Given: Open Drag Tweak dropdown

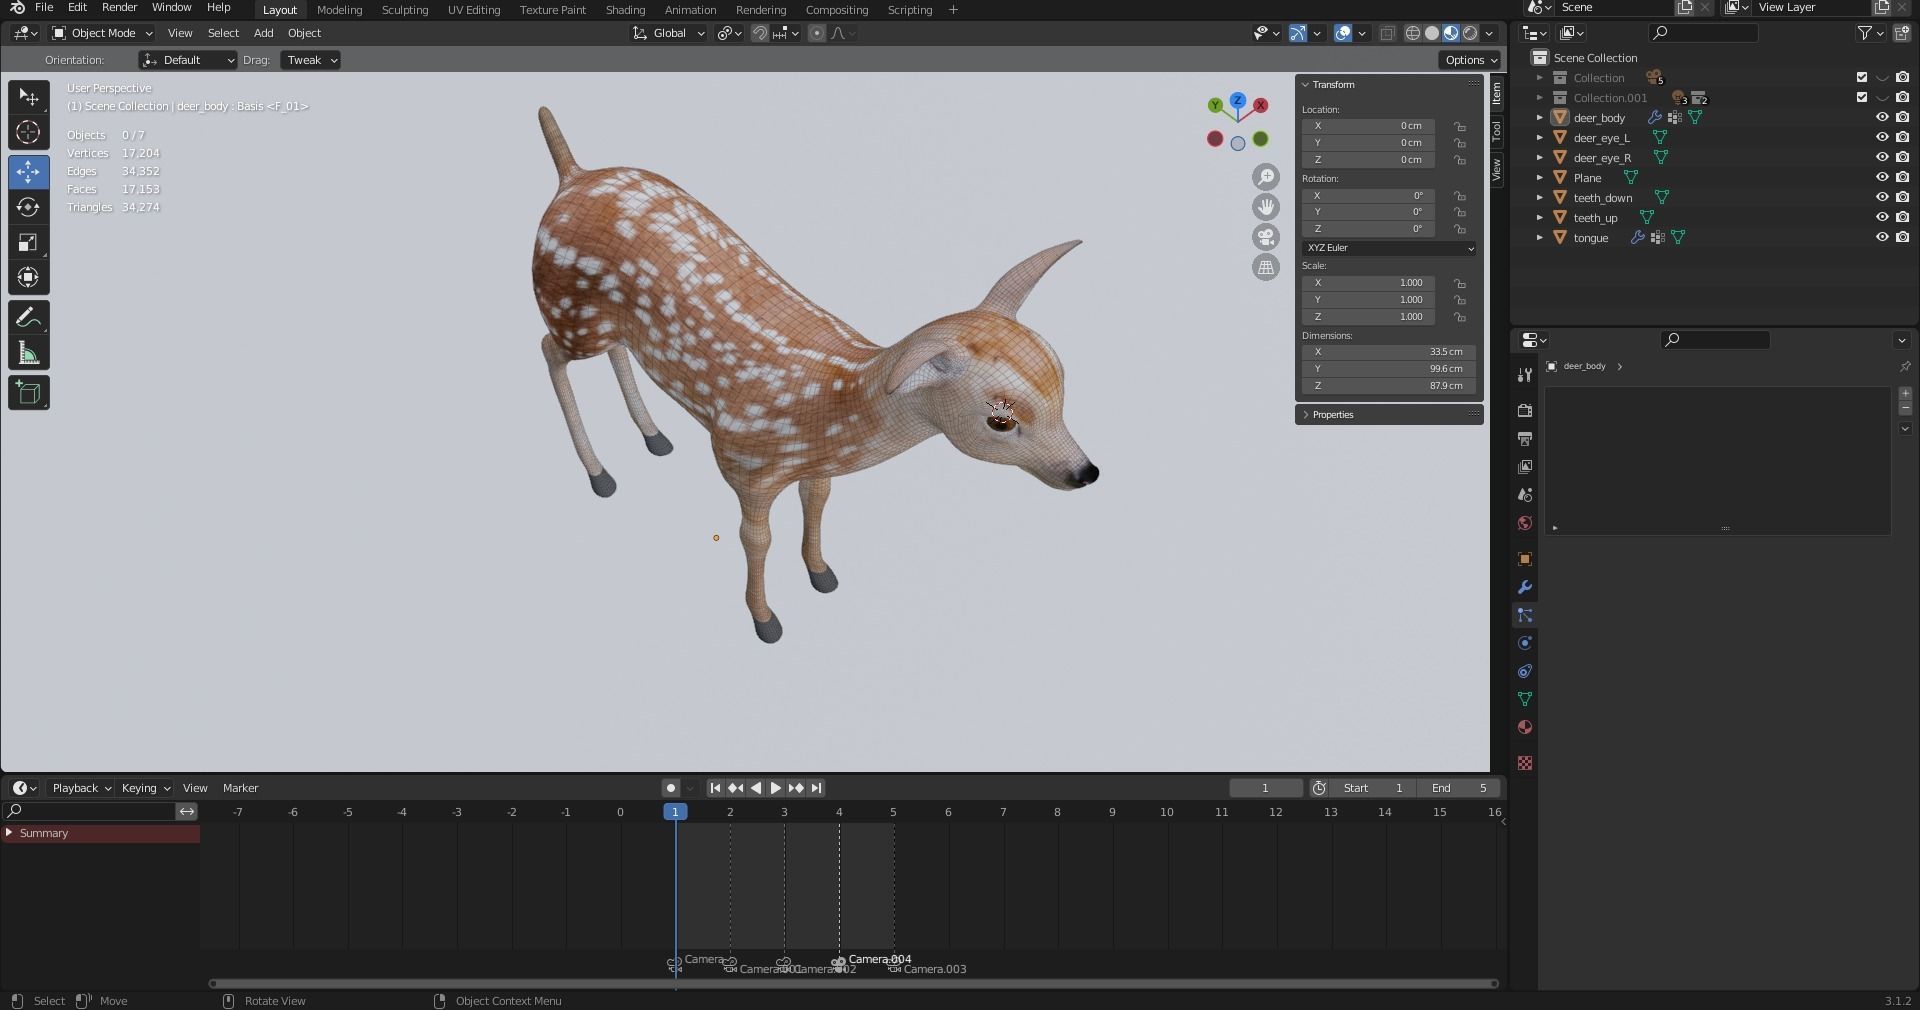Looking at the screenshot, I should (310, 60).
